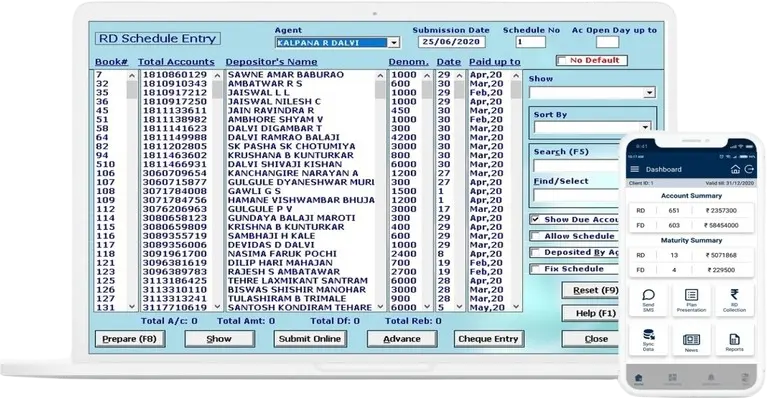Open Send SMS tile on phone
Screen dimensions: 768x398
[x=648, y=300]
